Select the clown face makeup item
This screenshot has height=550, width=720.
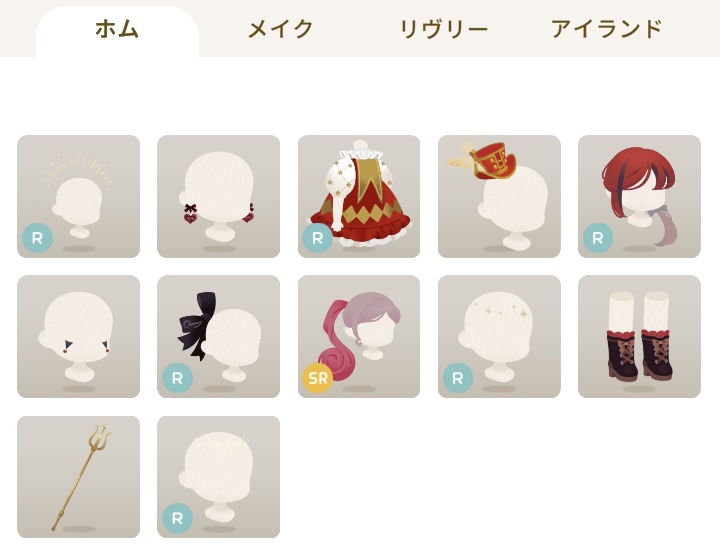79,337
